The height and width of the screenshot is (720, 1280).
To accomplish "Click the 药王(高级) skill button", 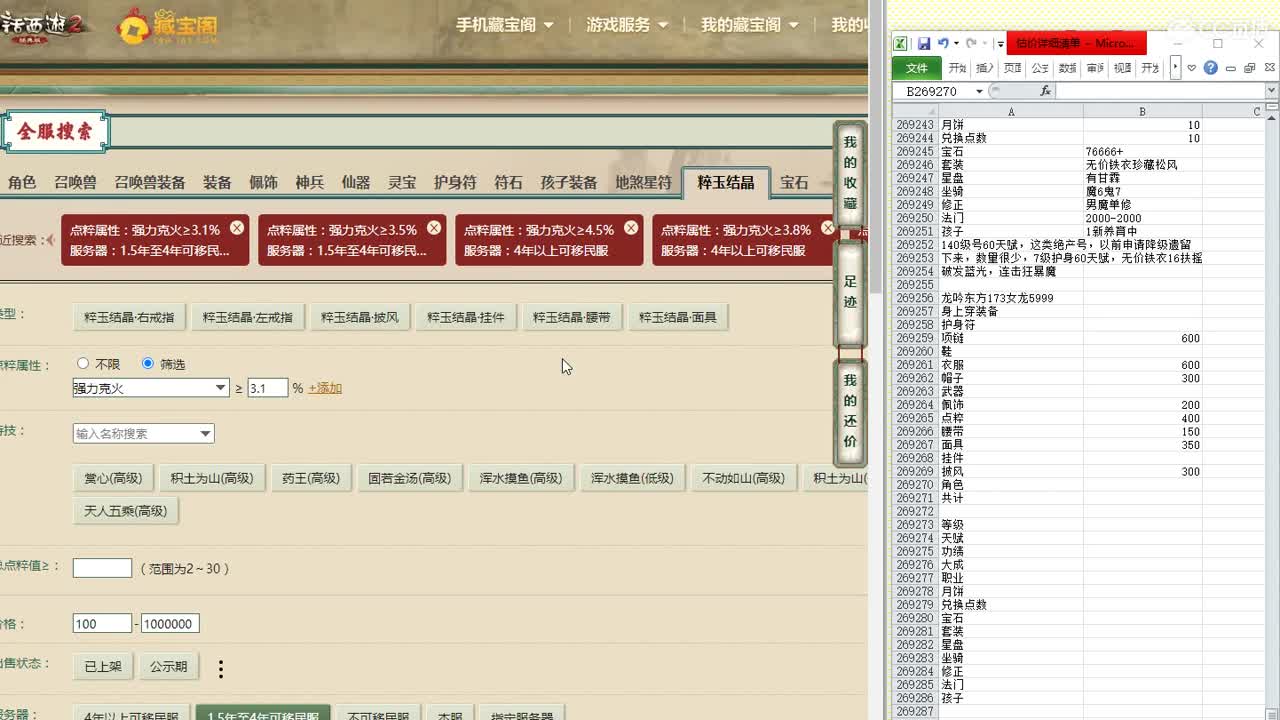I will pos(310,478).
